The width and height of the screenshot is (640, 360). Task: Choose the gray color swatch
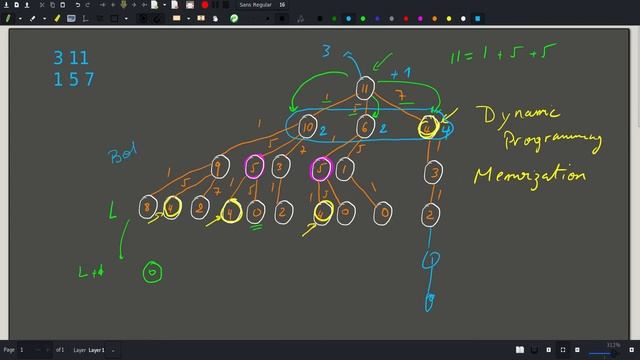tap(391, 19)
